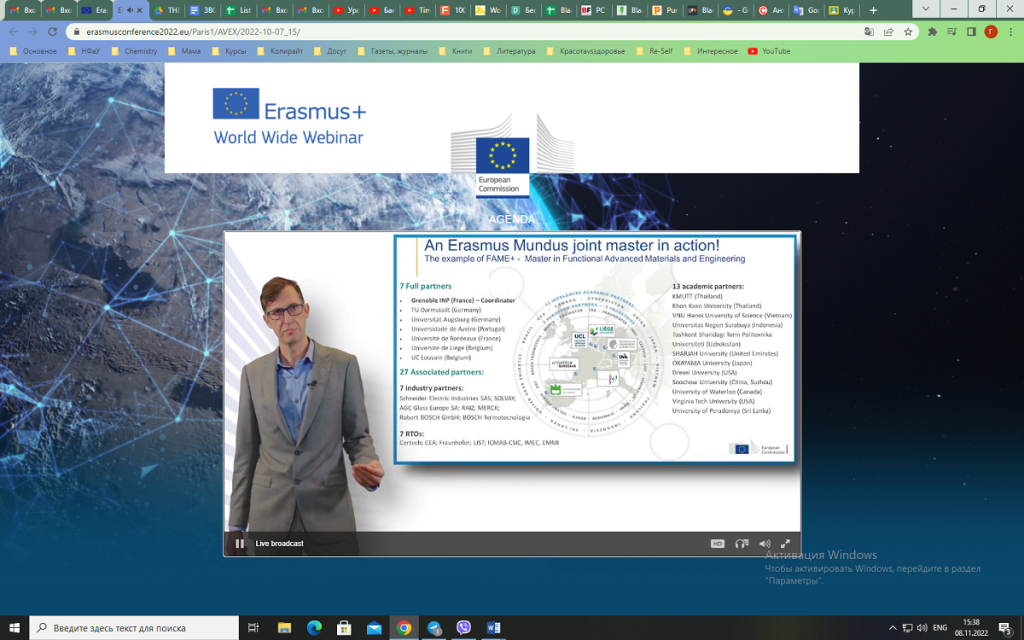Open the Копирайт bookmarks folder

click(x=280, y=51)
